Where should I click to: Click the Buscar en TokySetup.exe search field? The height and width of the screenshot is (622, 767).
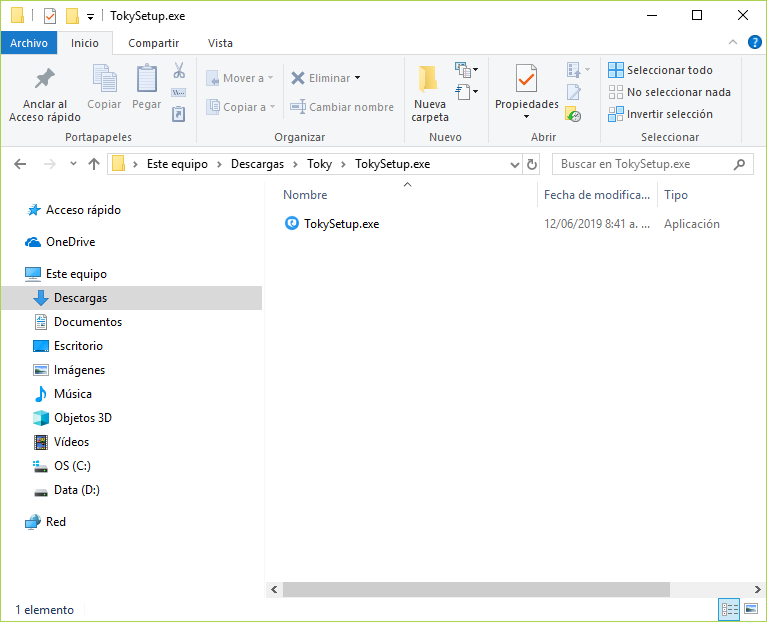640,164
